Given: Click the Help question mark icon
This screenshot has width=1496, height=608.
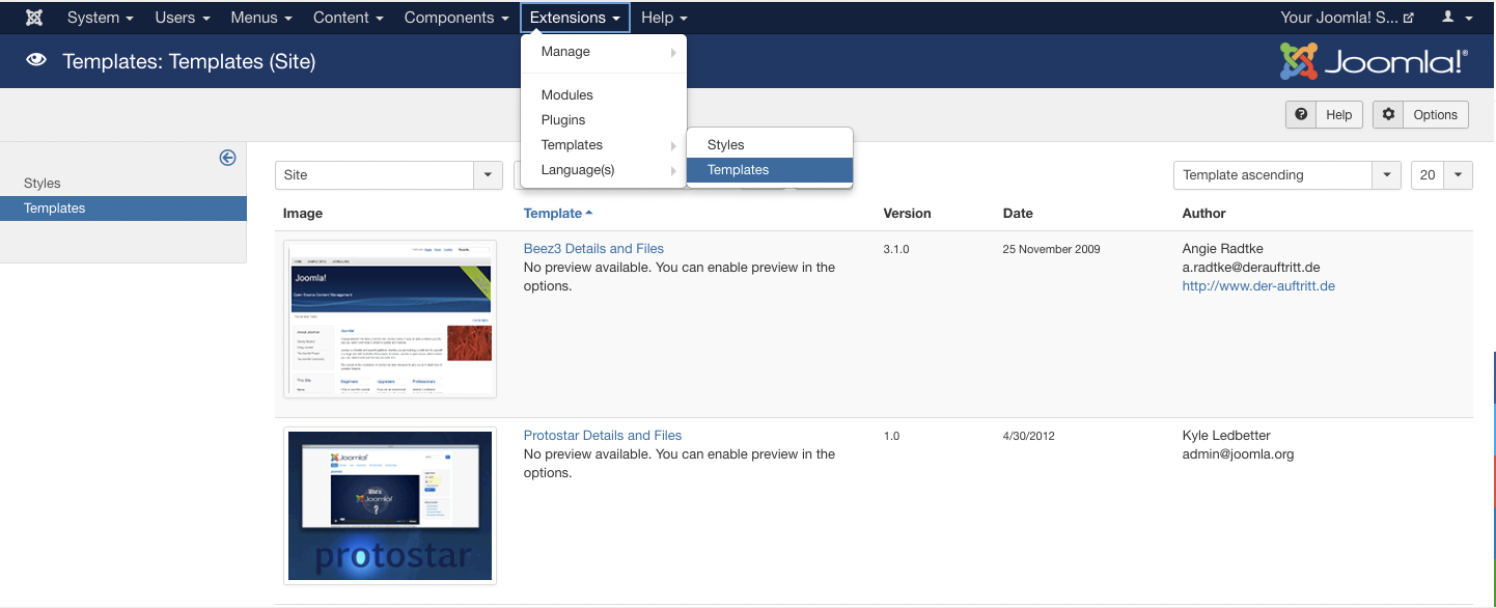Looking at the screenshot, I should coord(1301,114).
